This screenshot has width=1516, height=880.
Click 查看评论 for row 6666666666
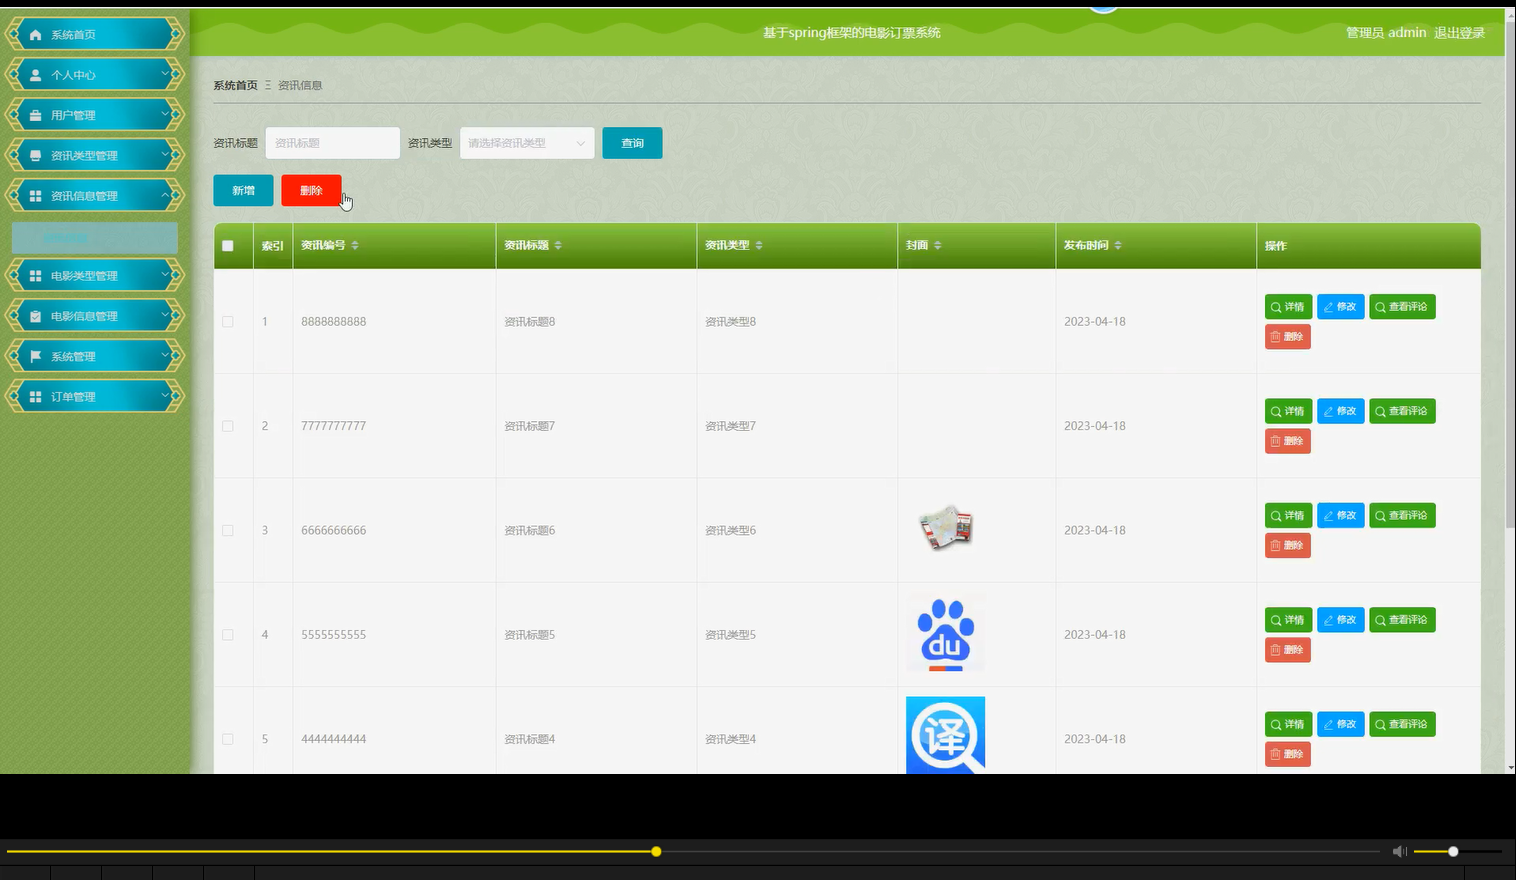coord(1402,516)
